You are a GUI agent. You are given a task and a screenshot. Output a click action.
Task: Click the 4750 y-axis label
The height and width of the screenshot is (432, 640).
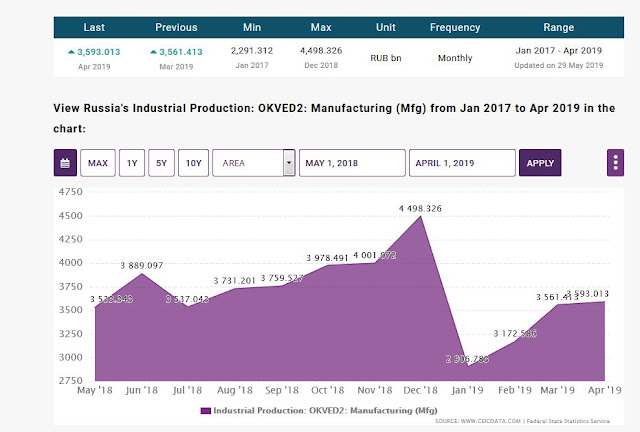(x=70, y=192)
